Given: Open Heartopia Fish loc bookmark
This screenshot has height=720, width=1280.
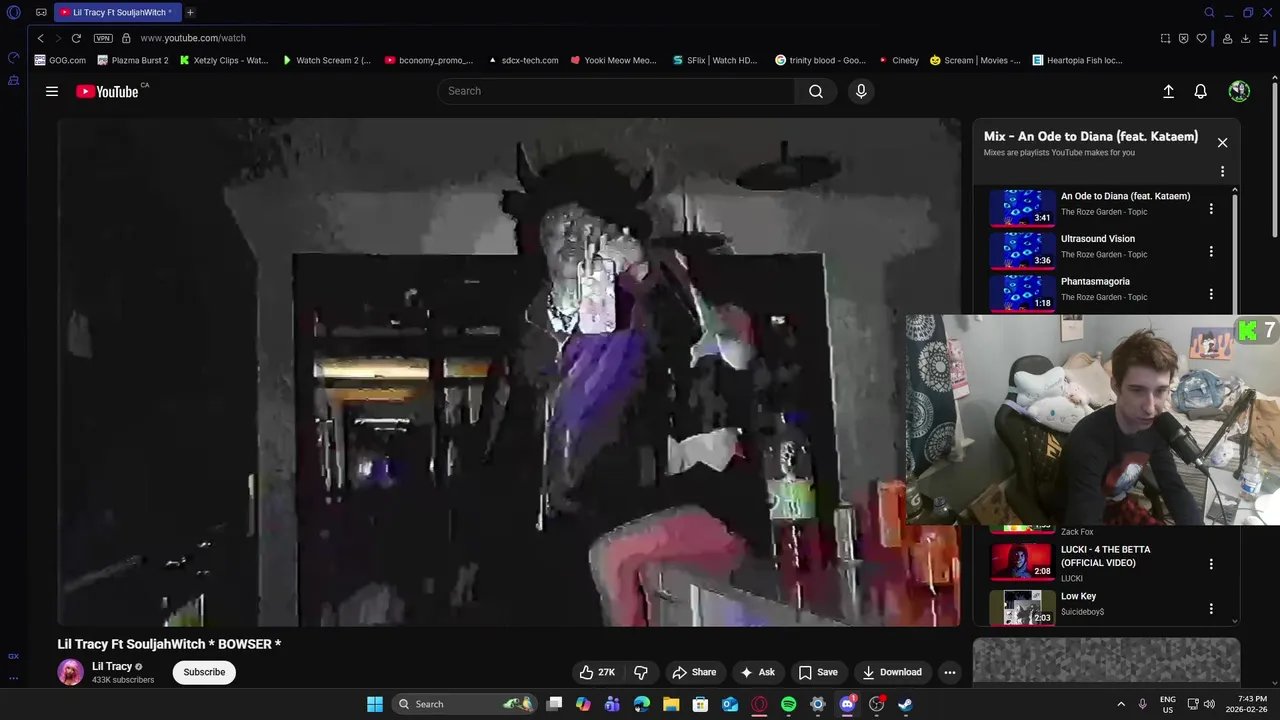Looking at the screenshot, I should pos(1077,60).
